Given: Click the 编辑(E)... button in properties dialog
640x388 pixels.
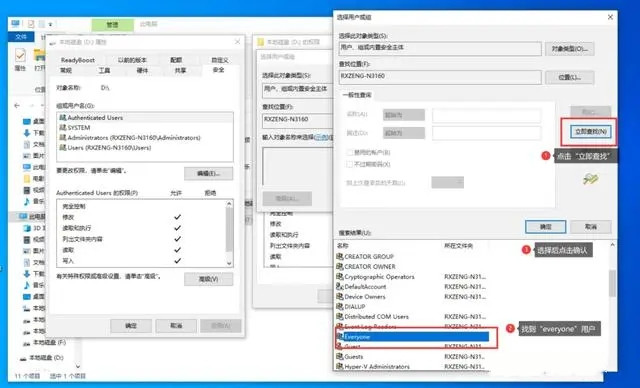Looking at the screenshot, I should tap(209, 173).
